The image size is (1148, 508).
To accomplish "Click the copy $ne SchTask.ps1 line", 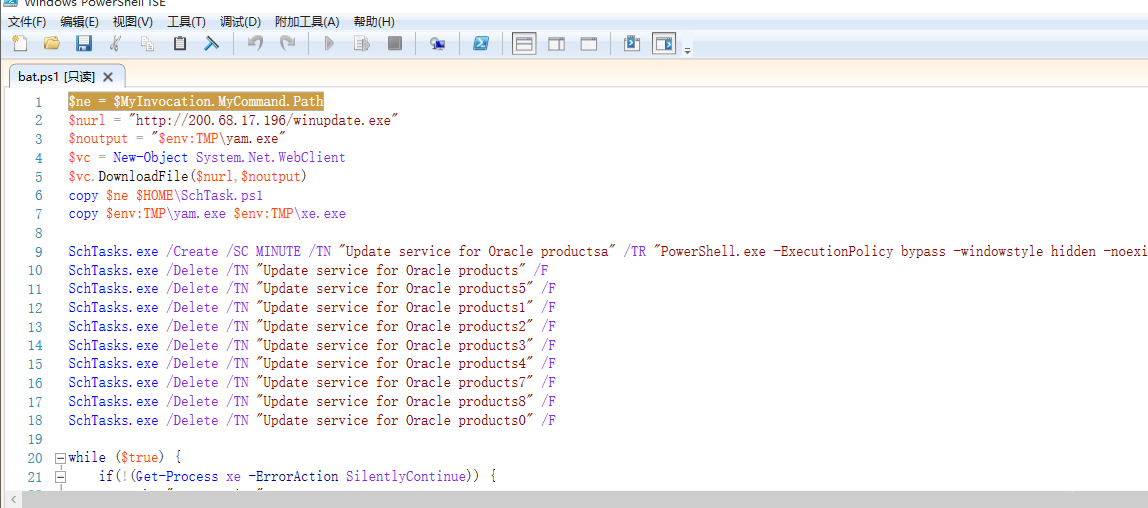I will (165, 195).
